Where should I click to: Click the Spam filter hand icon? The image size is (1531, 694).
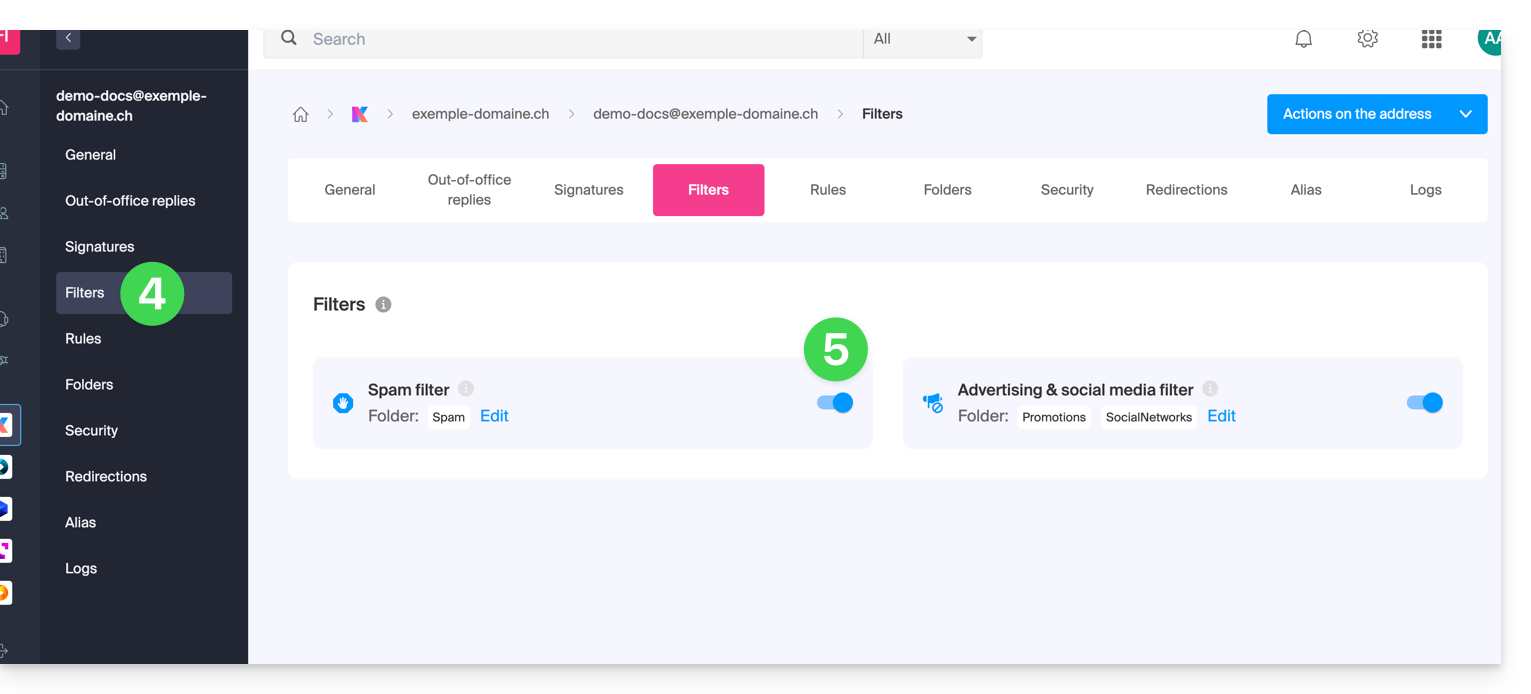click(343, 403)
